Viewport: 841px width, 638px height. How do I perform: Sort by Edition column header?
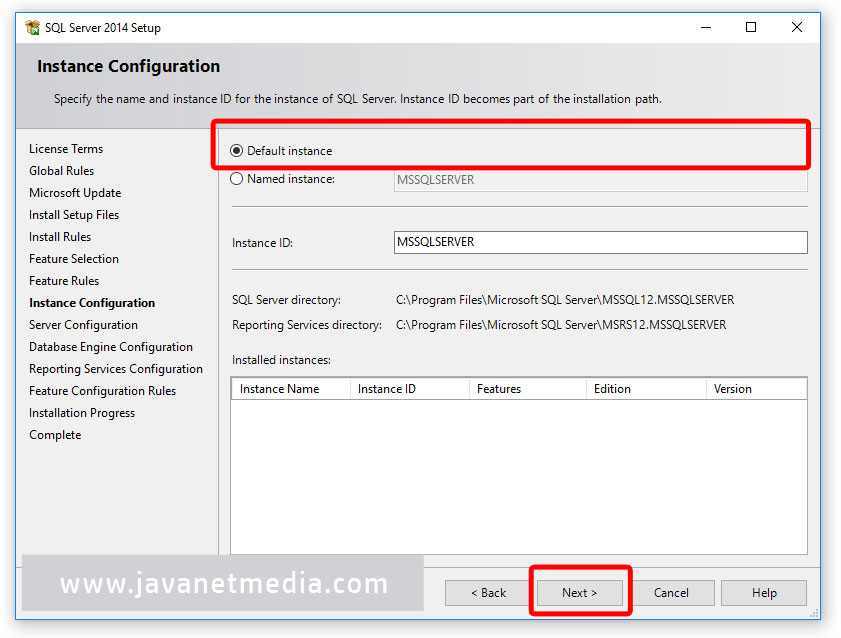646,389
